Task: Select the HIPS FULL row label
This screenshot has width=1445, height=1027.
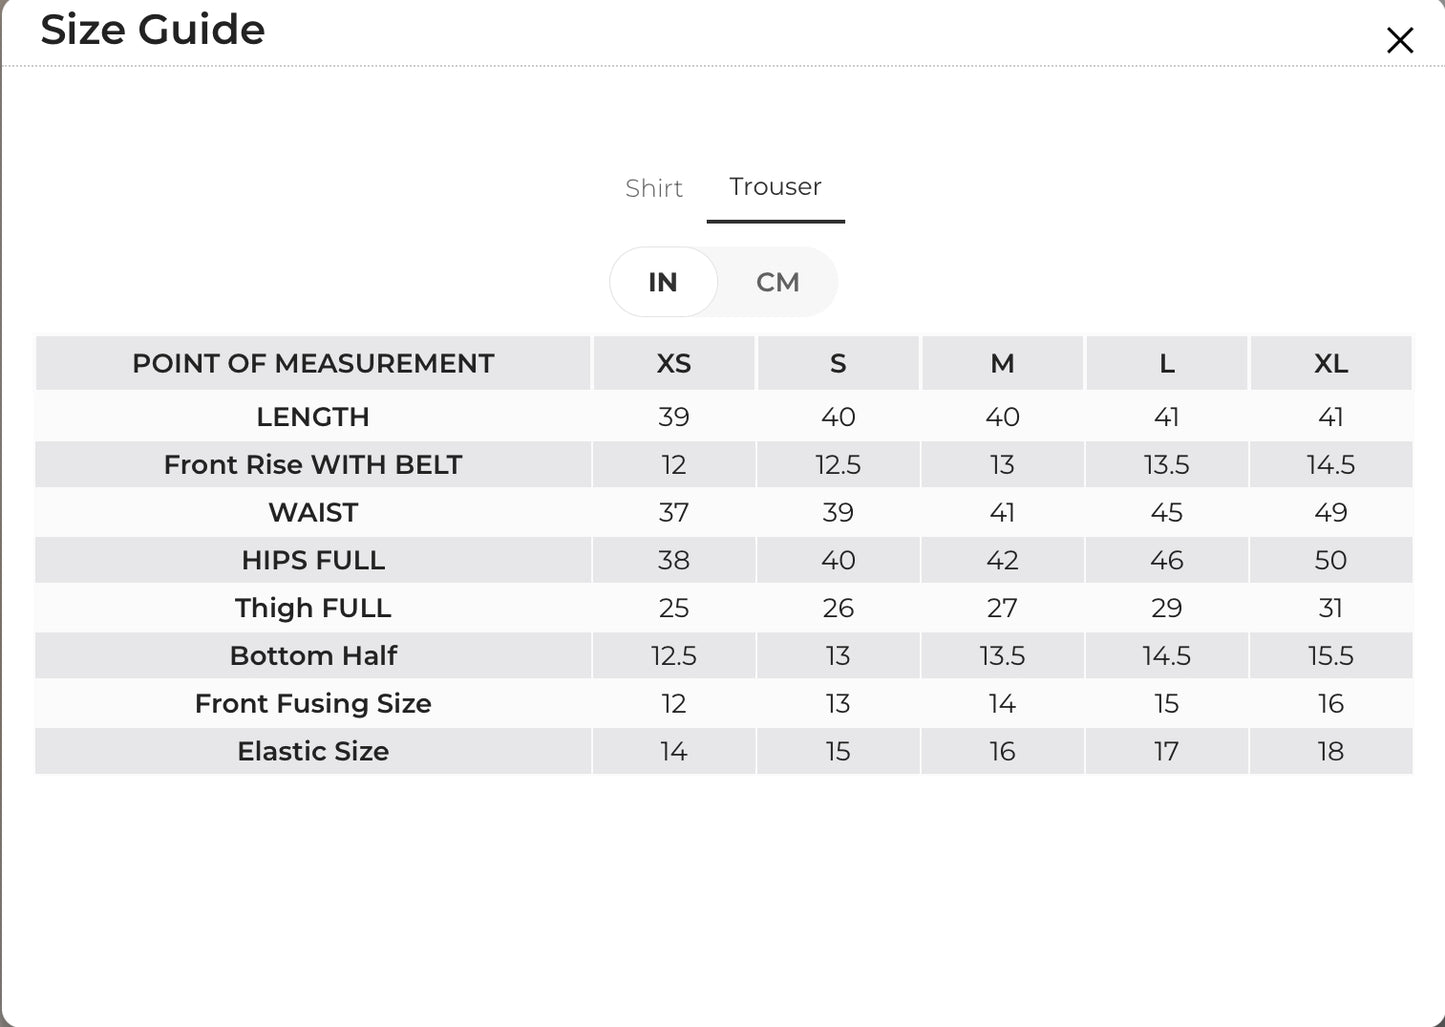Action: pos(313,560)
